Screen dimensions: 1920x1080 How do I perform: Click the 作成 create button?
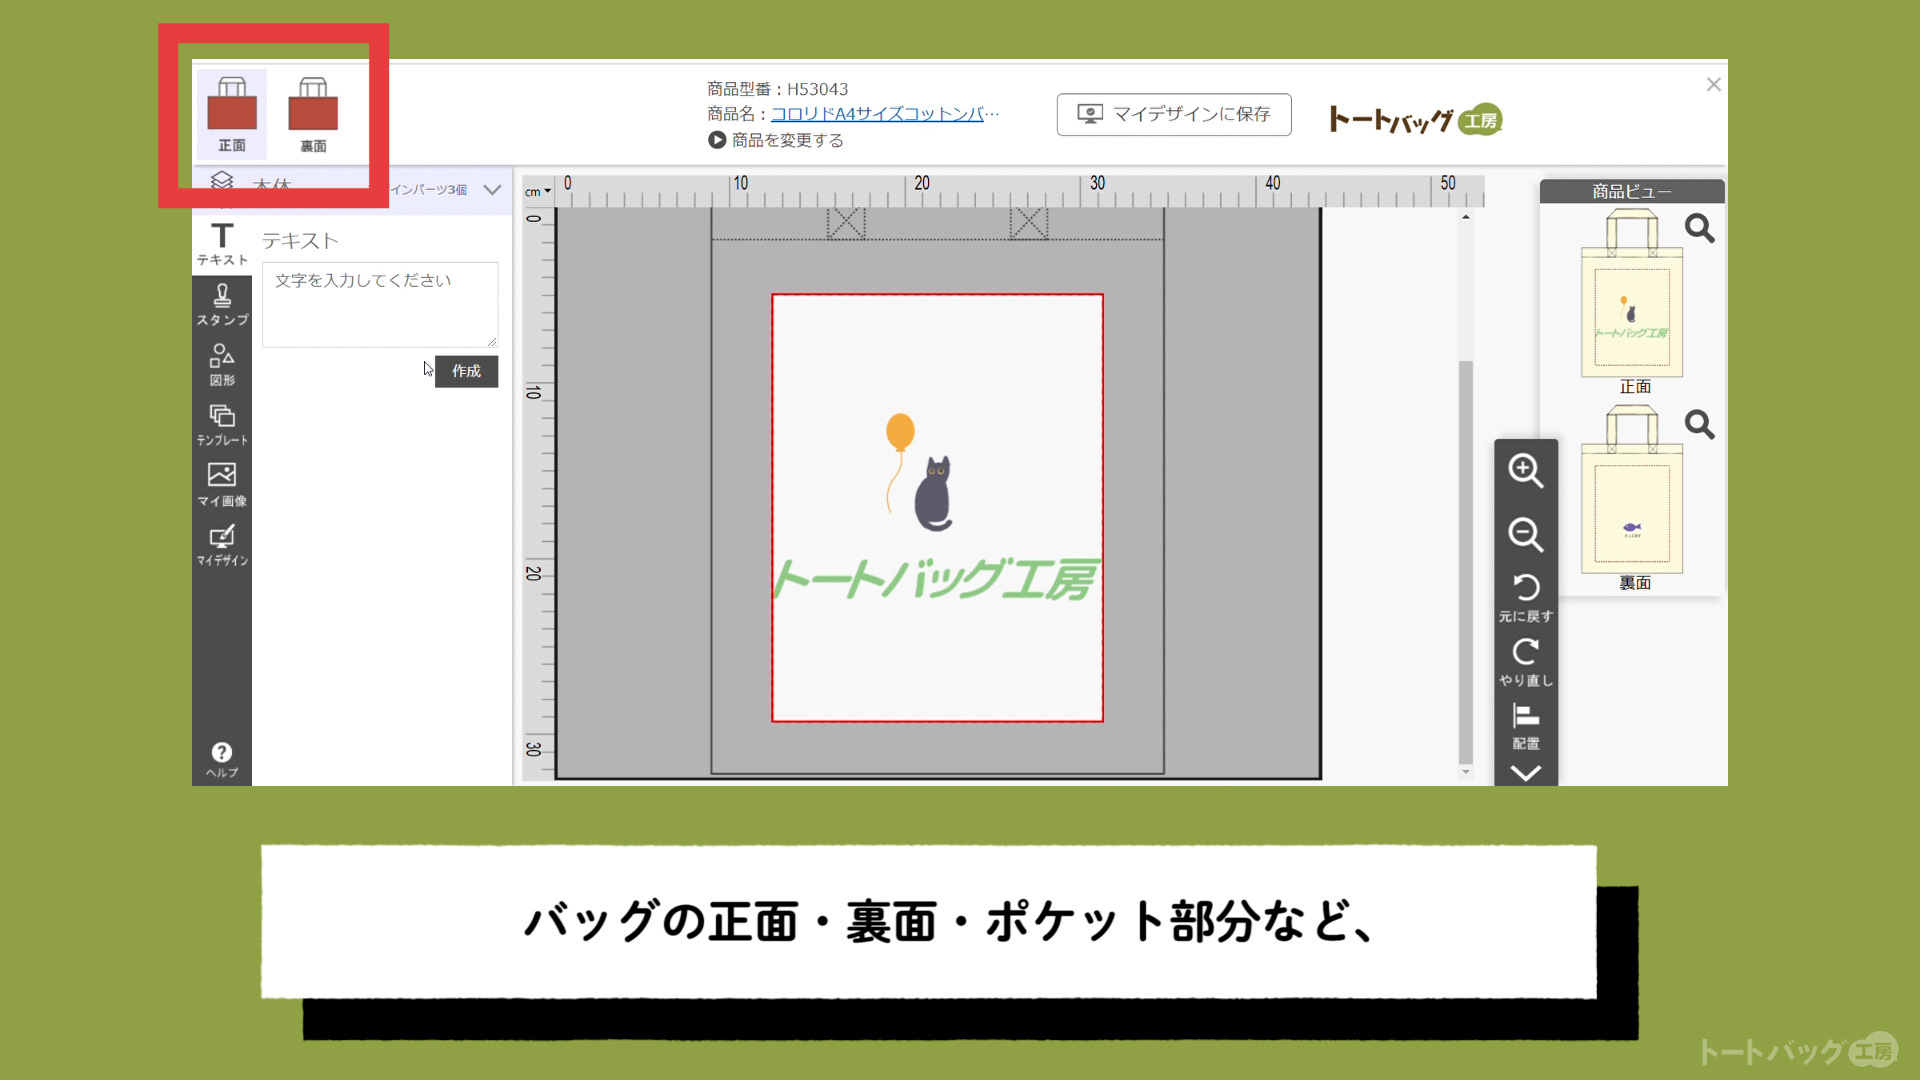click(x=466, y=371)
